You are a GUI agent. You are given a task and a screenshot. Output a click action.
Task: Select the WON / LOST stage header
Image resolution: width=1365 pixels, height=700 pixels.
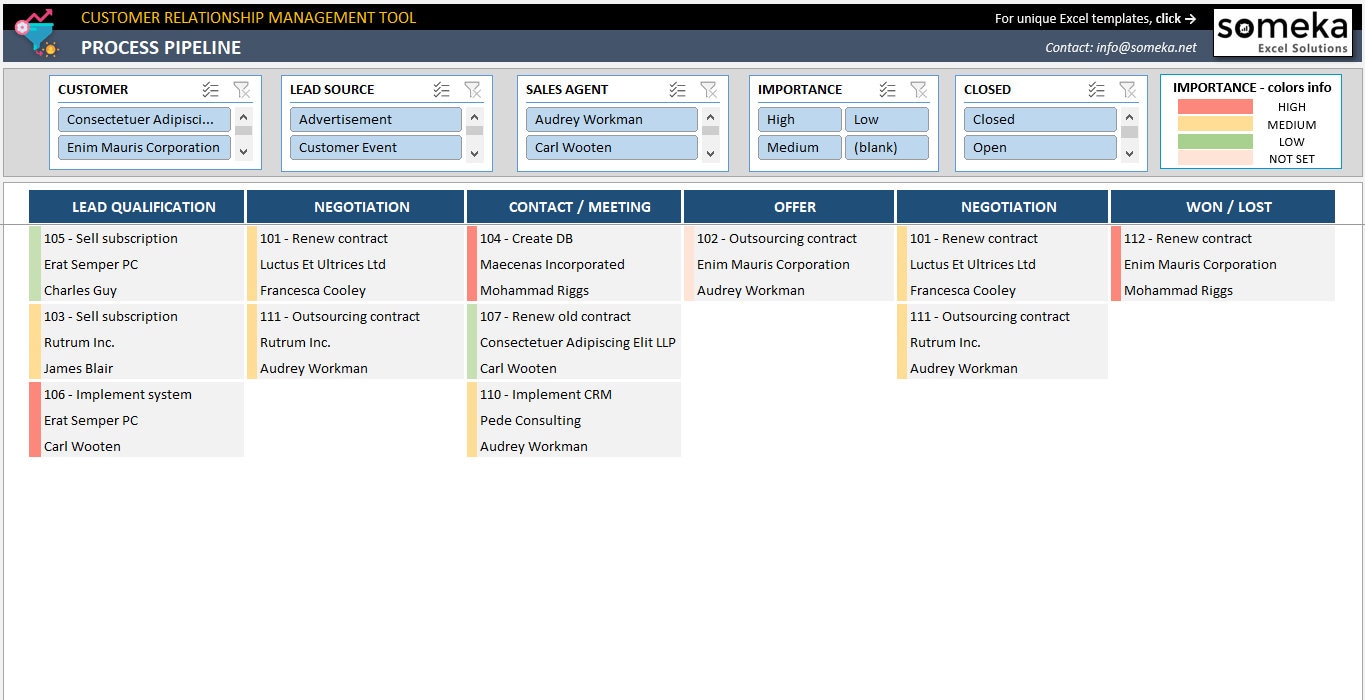click(x=1222, y=206)
